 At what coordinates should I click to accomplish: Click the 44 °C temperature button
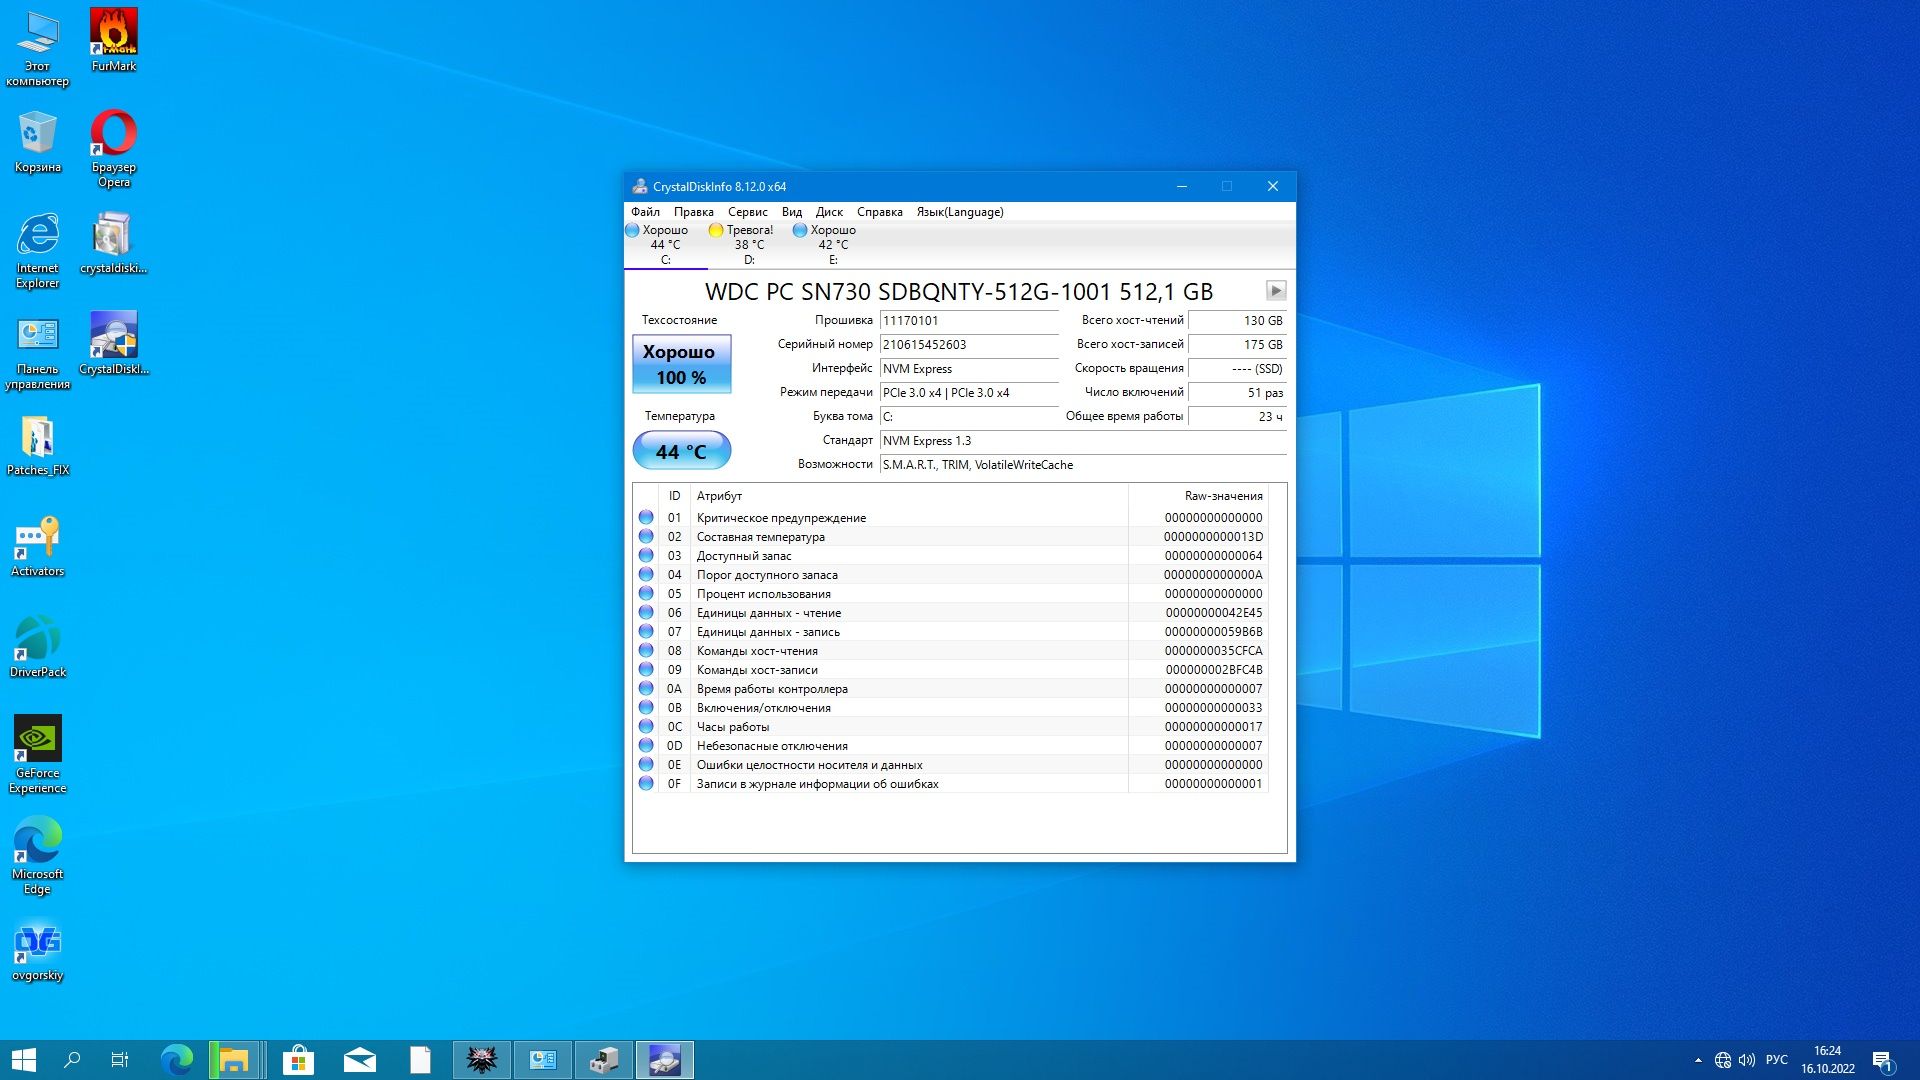(681, 451)
